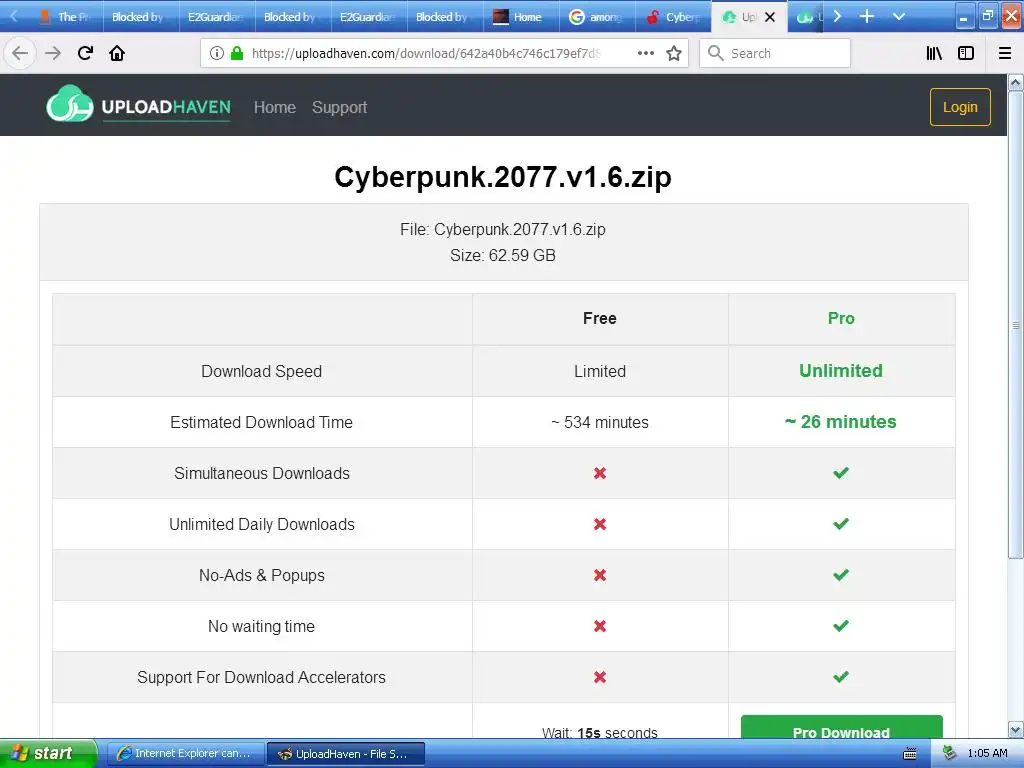
Task: Close the active UploadHaven tab
Action: [770, 17]
